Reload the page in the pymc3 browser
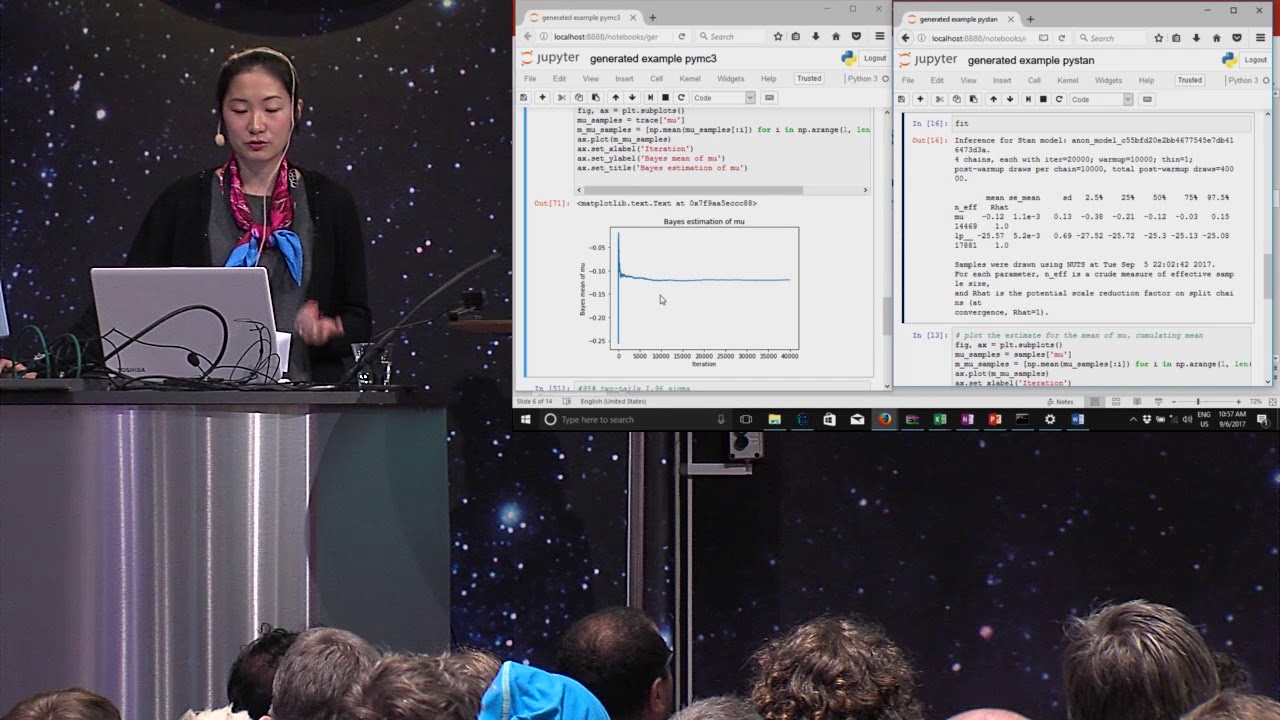The image size is (1280, 720). (x=682, y=36)
